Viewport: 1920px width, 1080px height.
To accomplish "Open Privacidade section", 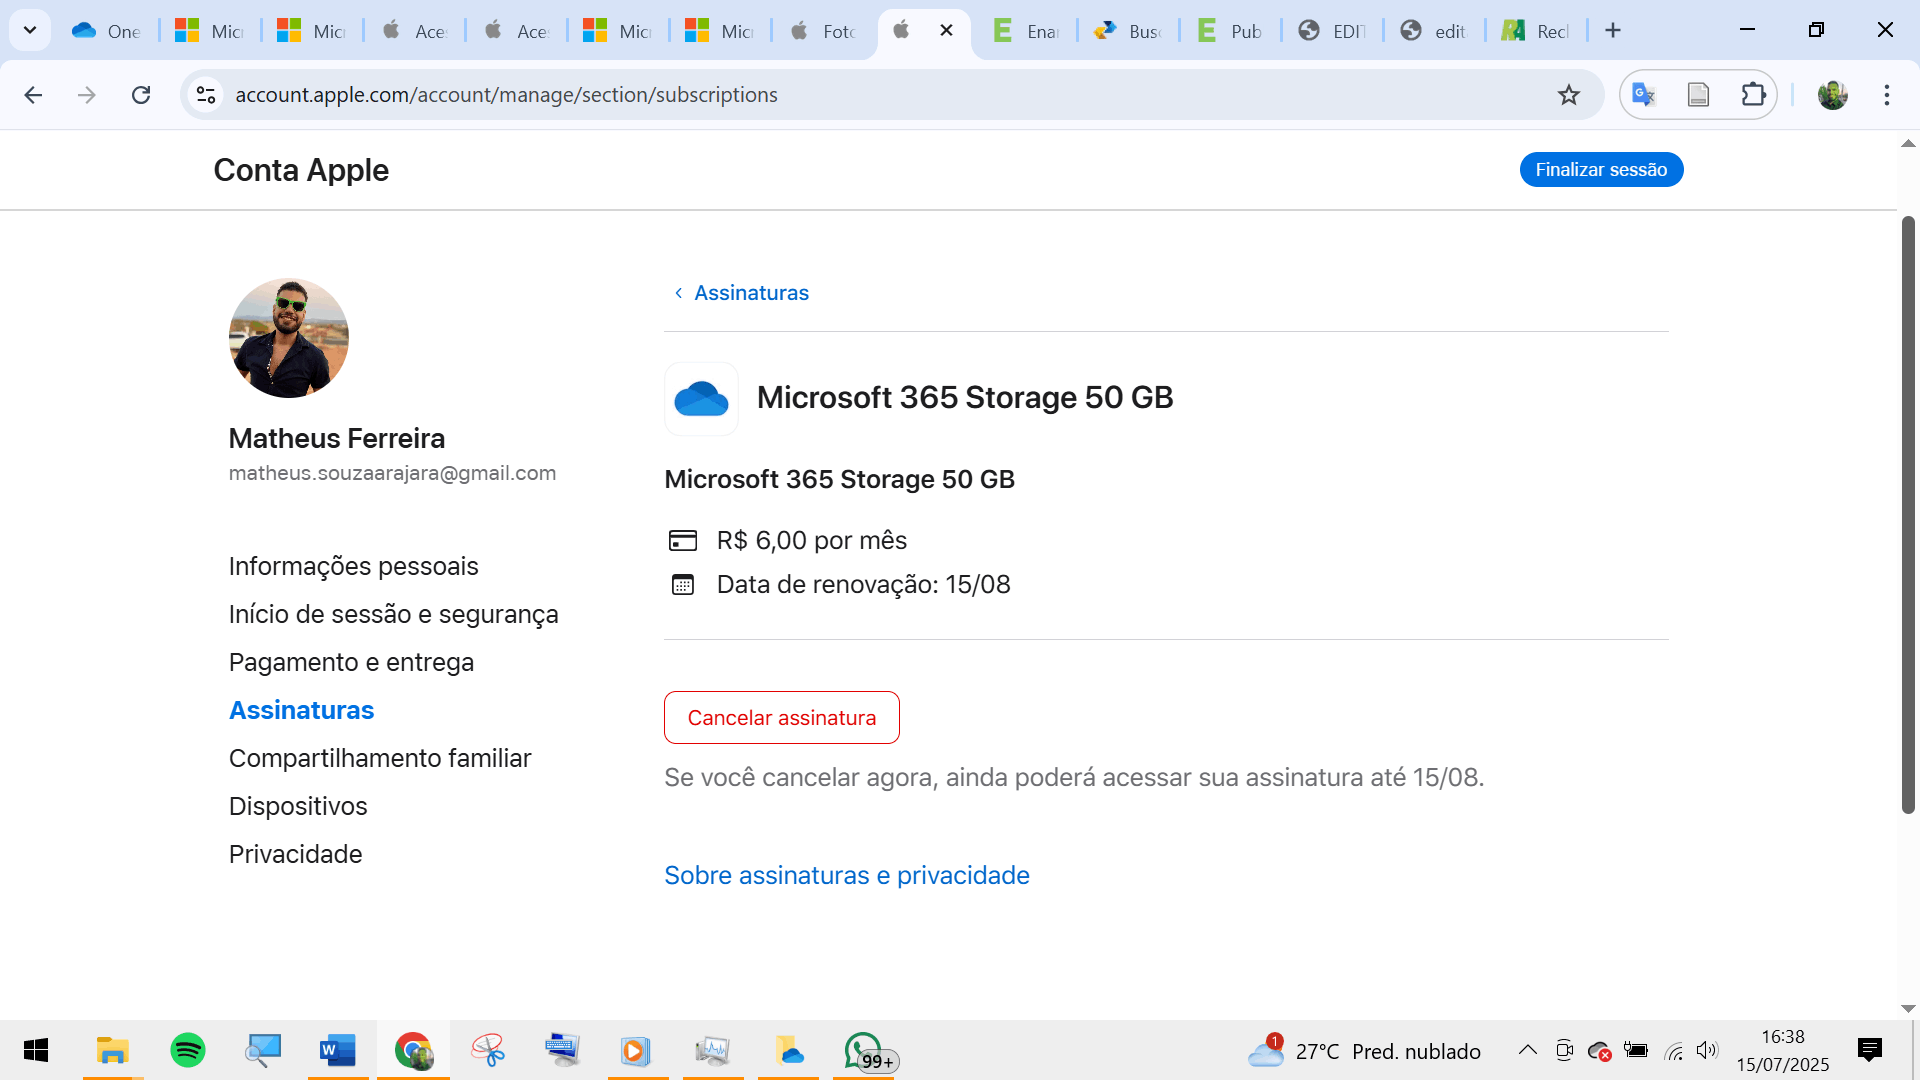I will click(295, 854).
